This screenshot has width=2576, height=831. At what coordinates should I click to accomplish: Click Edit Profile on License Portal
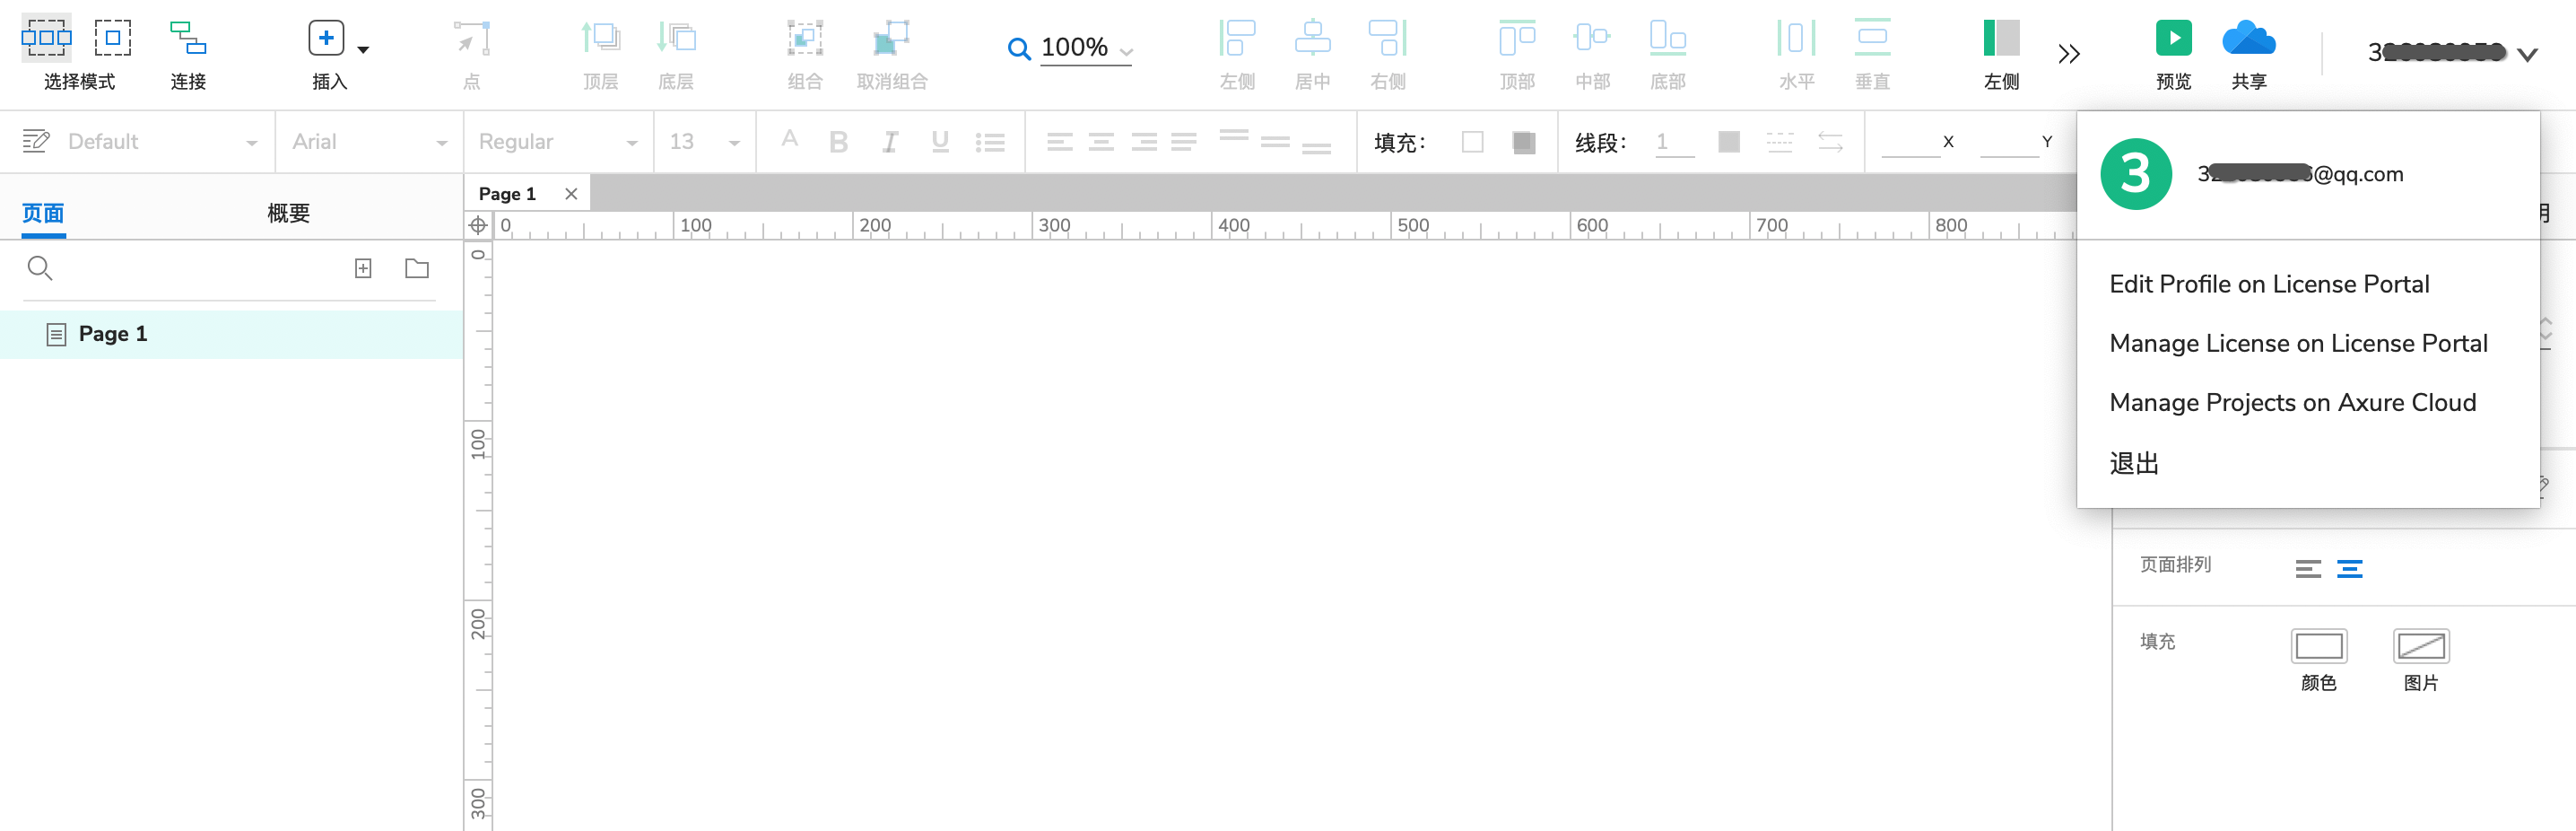coord(2269,284)
